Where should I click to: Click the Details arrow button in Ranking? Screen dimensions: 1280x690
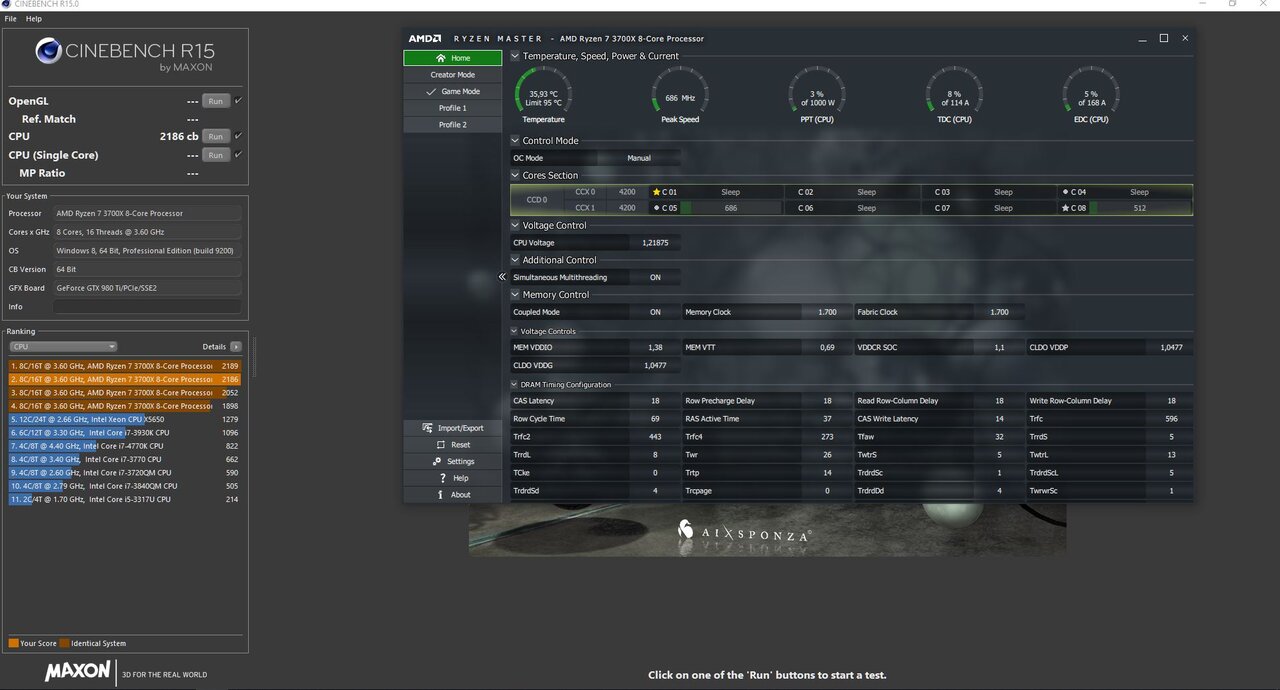(236, 347)
